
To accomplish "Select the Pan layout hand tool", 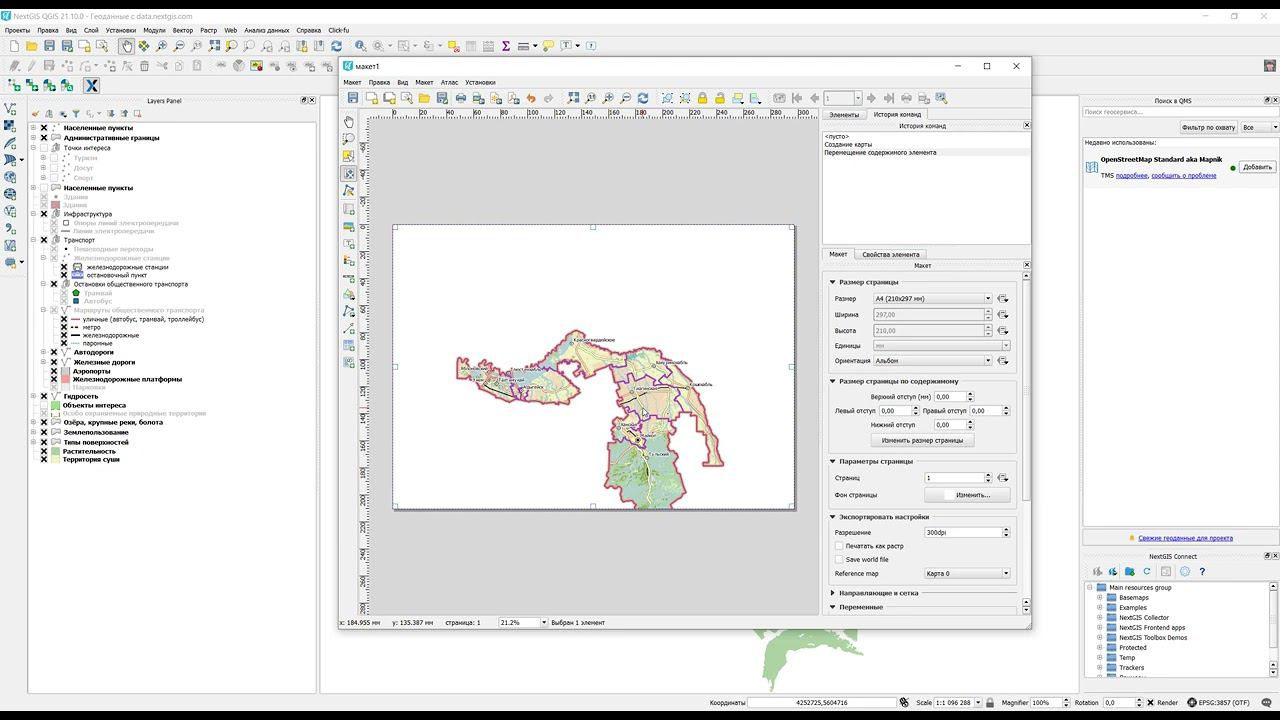I will click(x=349, y=121).
